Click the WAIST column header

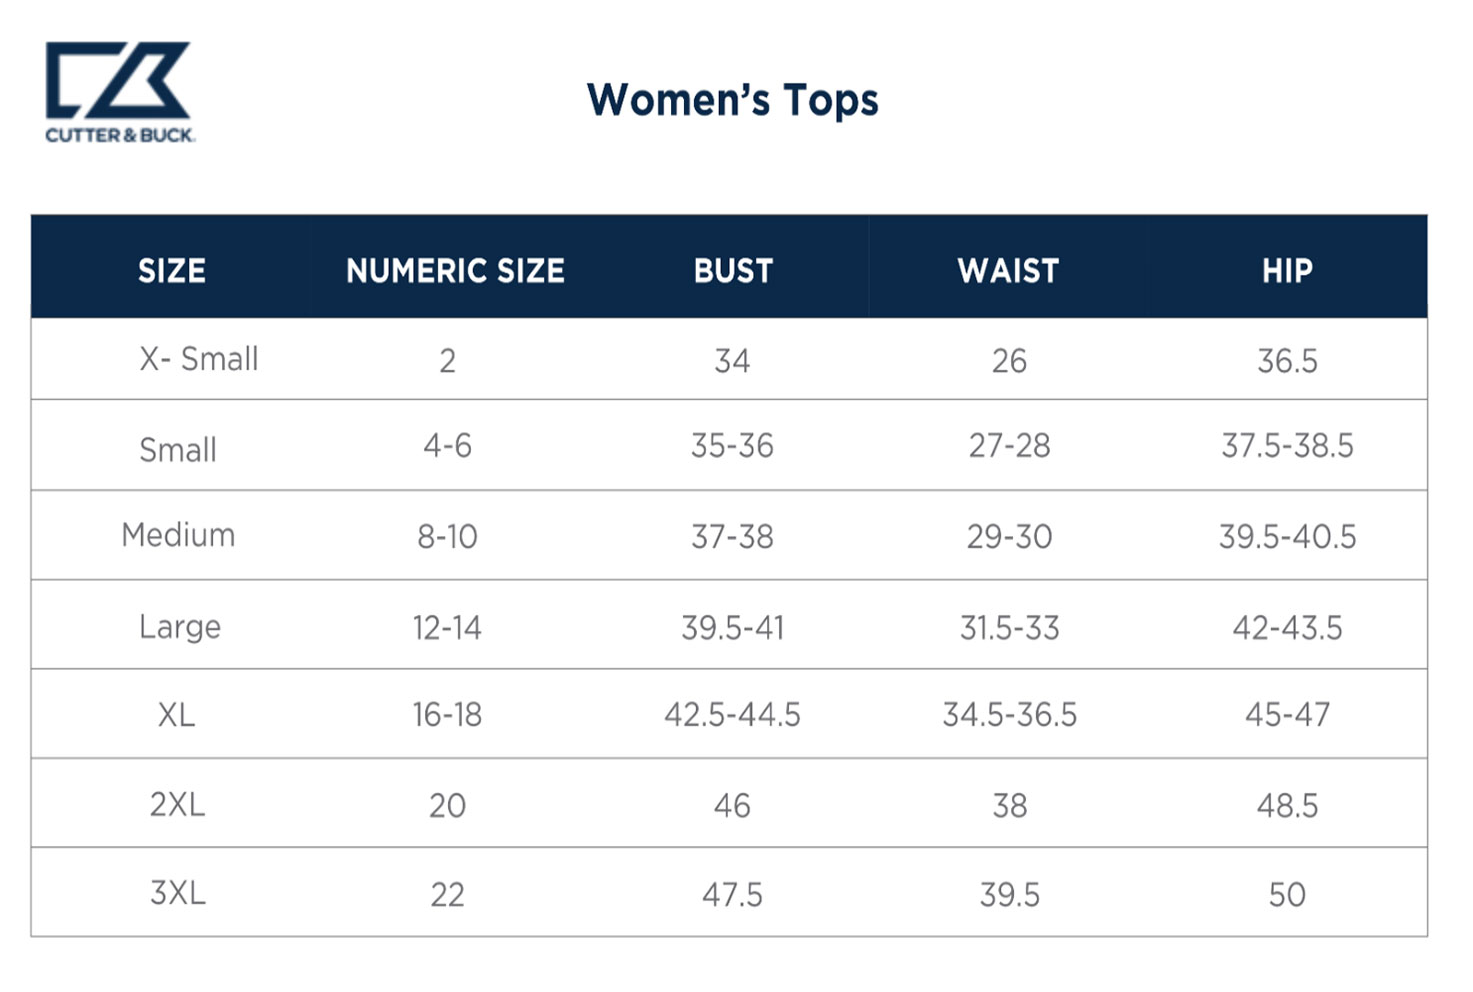[1008, 271]
